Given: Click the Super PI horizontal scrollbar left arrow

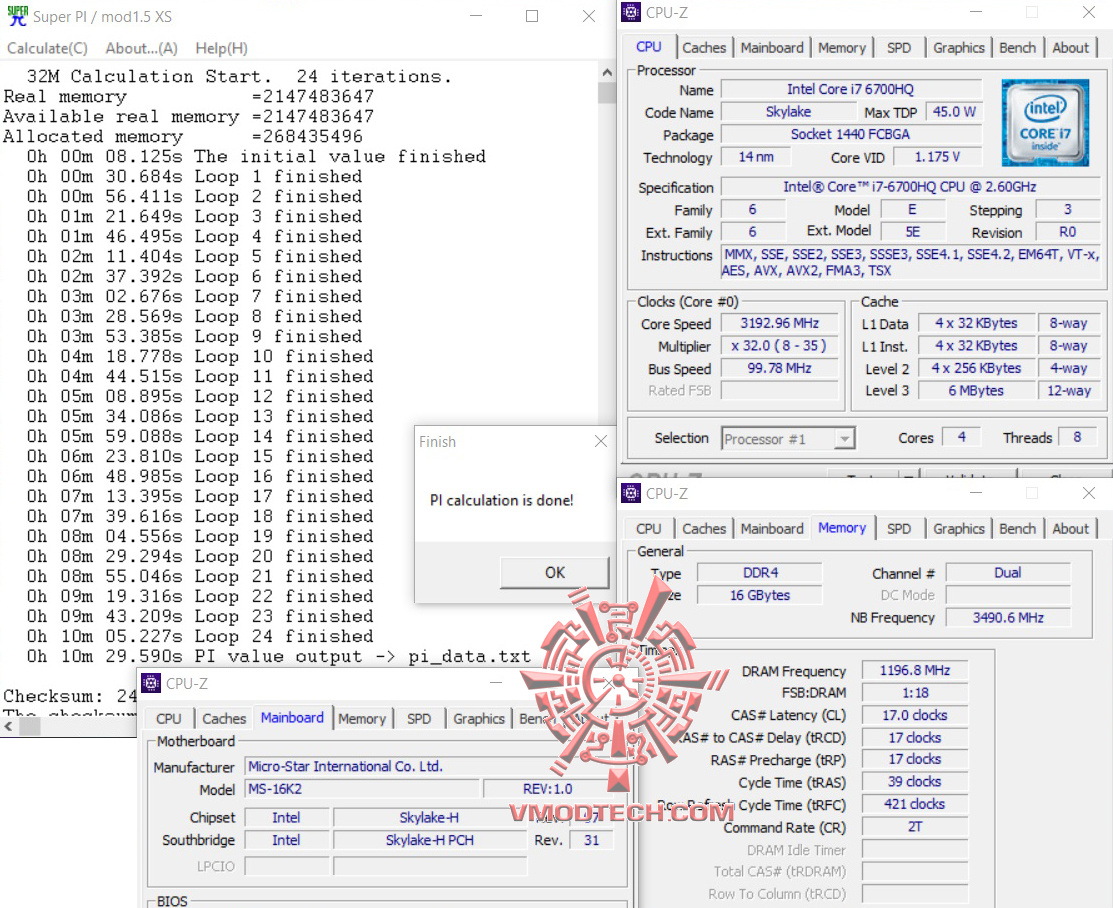Looking at the screenshot, I should (9, 727).
